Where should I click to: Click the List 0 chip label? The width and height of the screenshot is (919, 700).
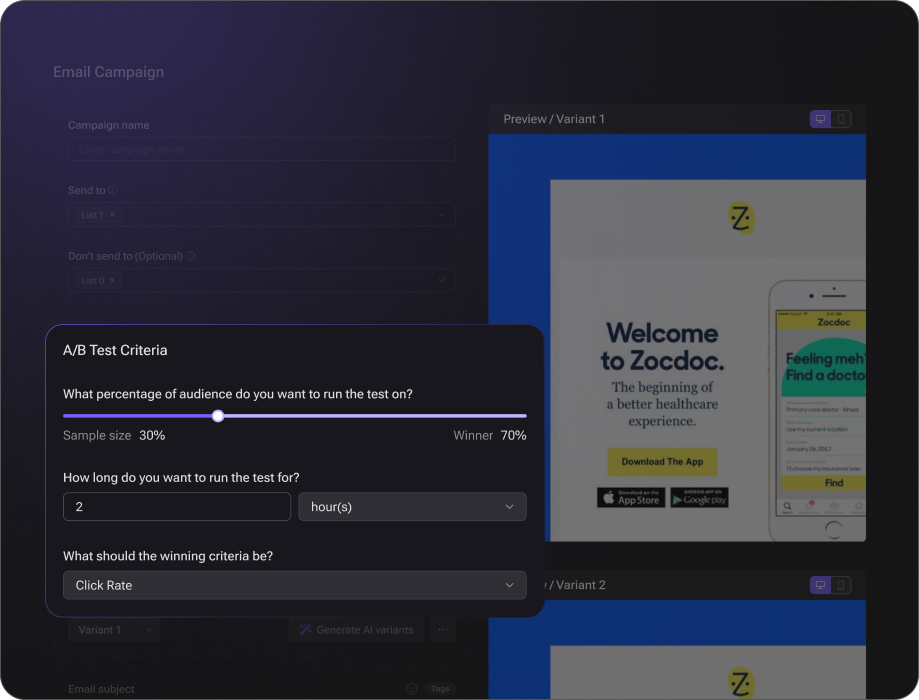click(93, 280)
